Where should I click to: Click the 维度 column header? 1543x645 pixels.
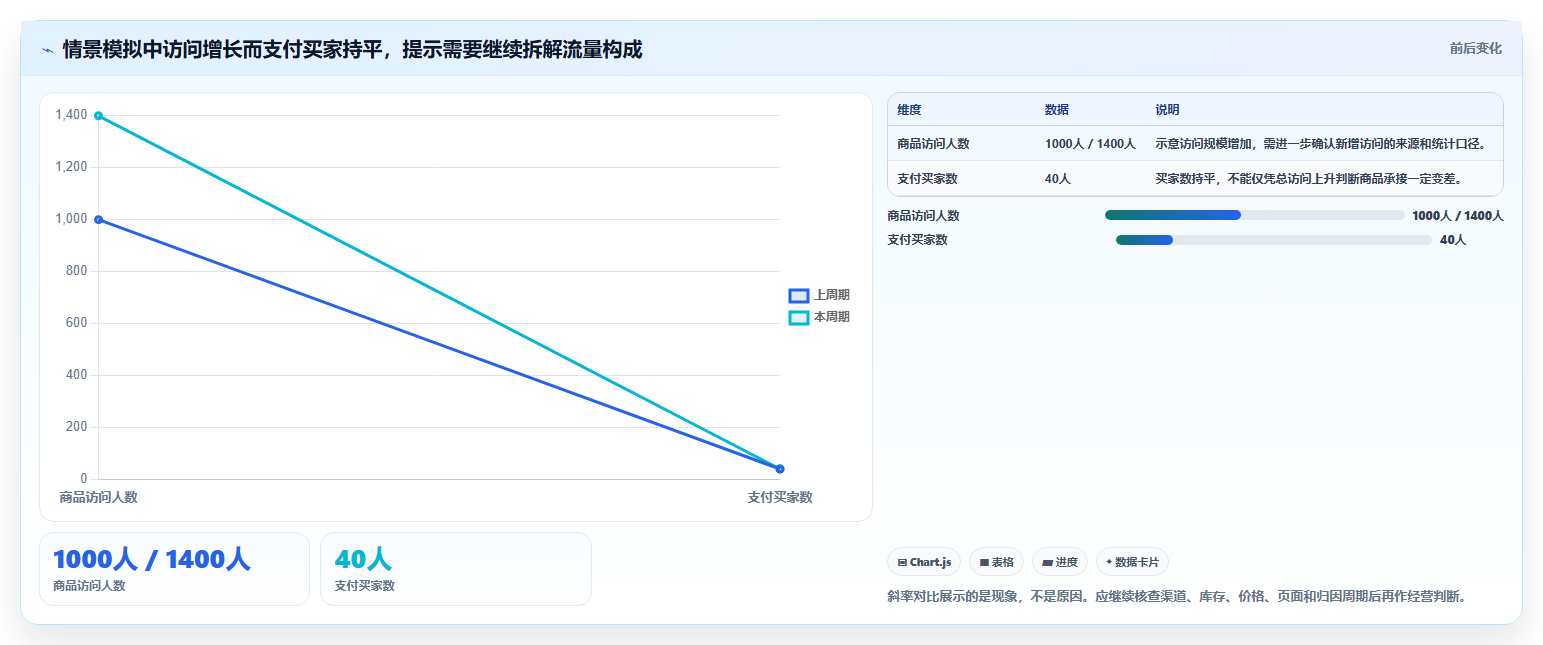click(x=909, y=109)
